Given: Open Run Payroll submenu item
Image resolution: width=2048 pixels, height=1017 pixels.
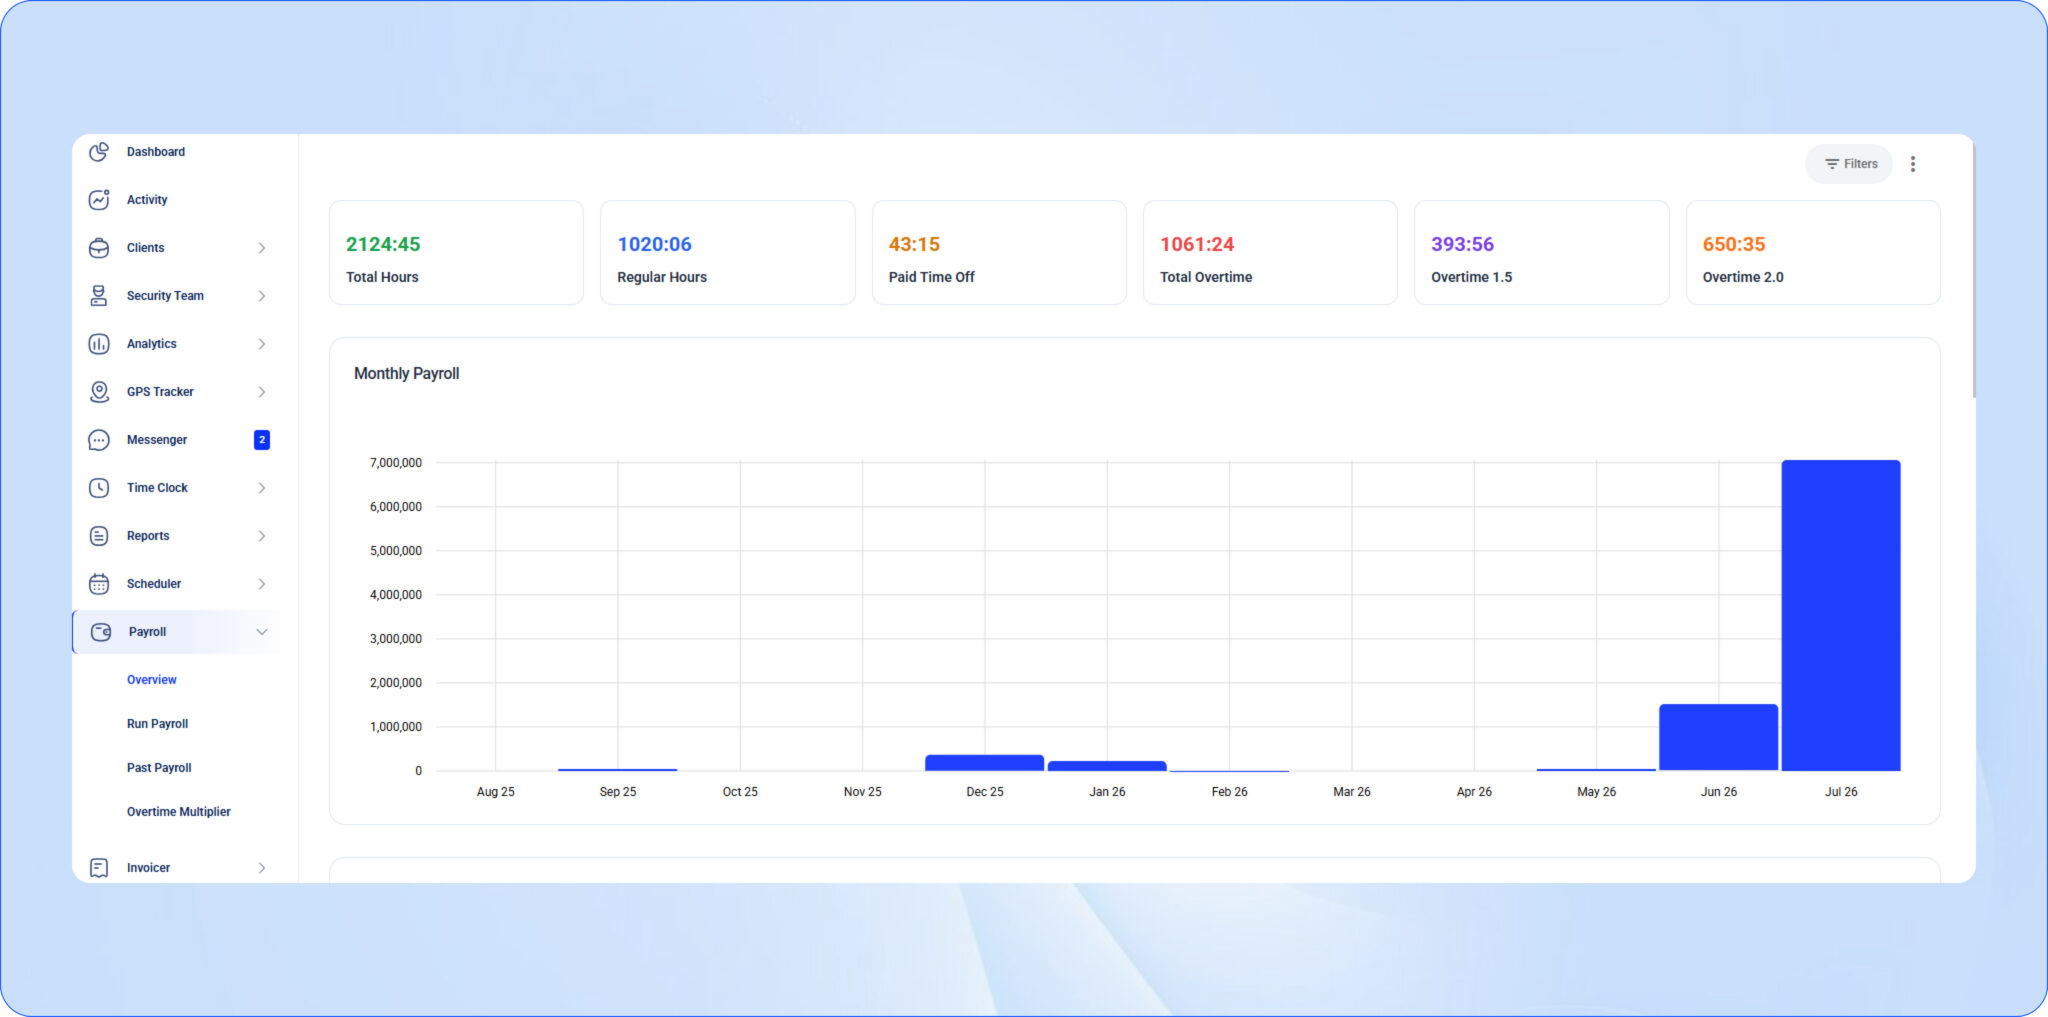Looking at the screenshot, I should click(157, 724).
